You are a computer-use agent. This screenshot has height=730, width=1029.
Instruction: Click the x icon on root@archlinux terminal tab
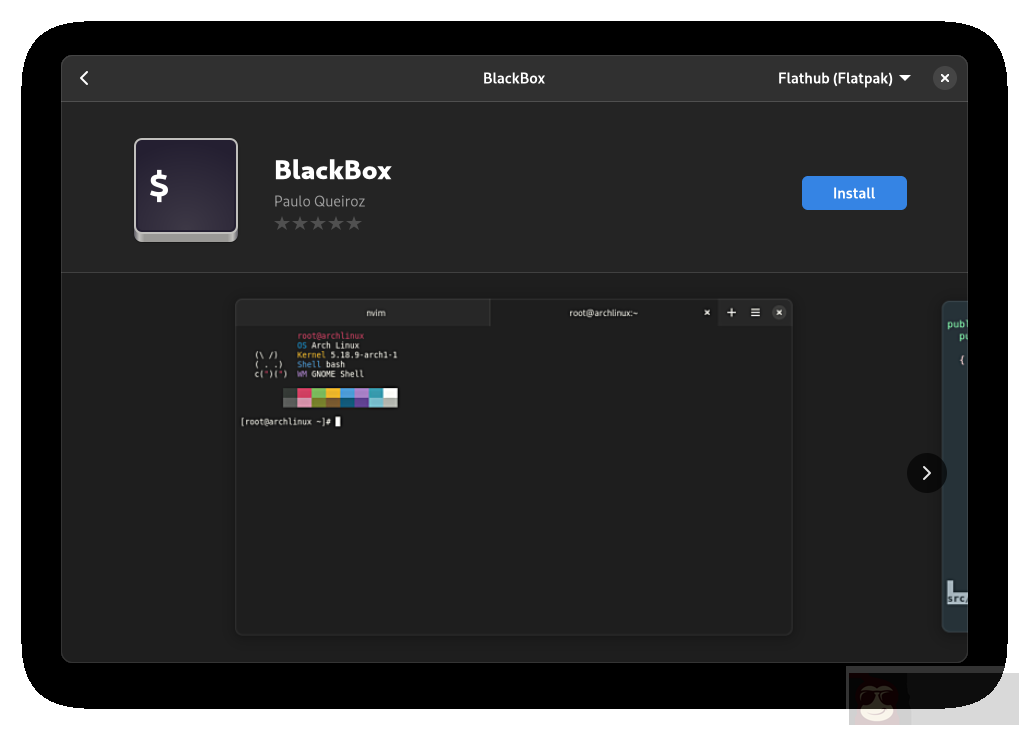(x=707, y=312)
